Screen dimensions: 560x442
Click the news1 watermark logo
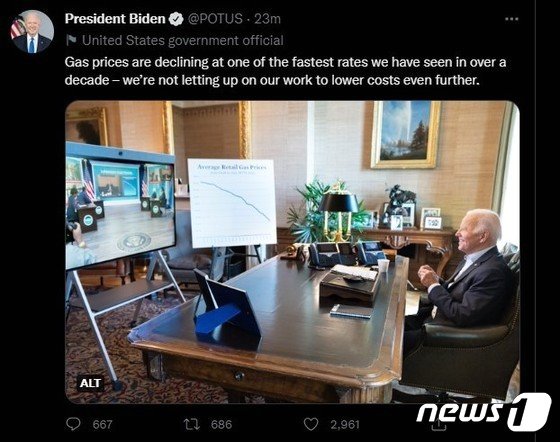(483, 411)
